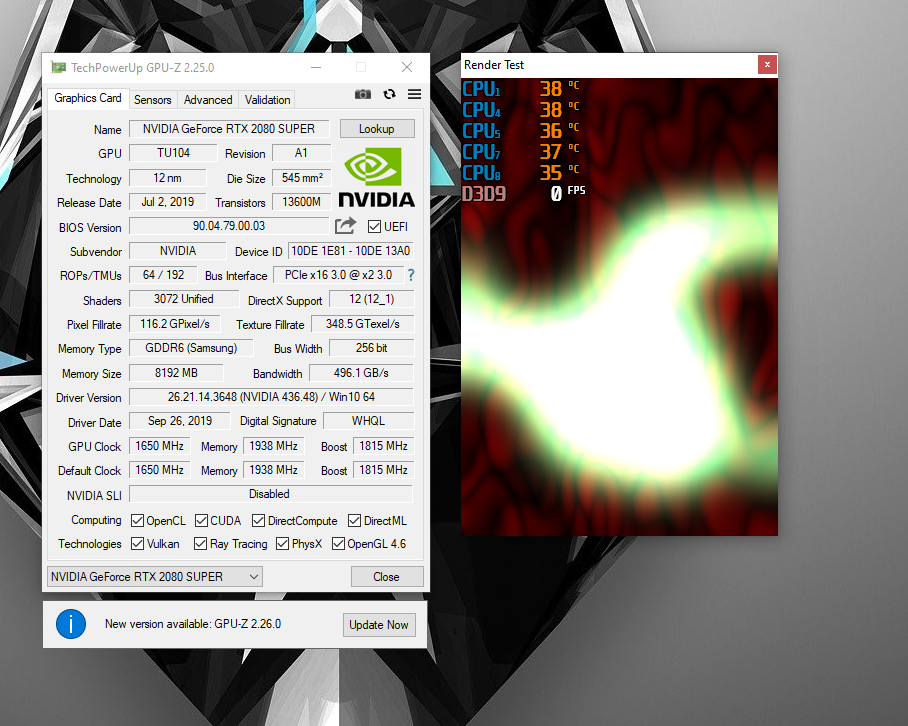The height and width of the screenshot is (726, 908).
Task: Toggle the DirectCompute checkbox
Action: pos(258,520)
